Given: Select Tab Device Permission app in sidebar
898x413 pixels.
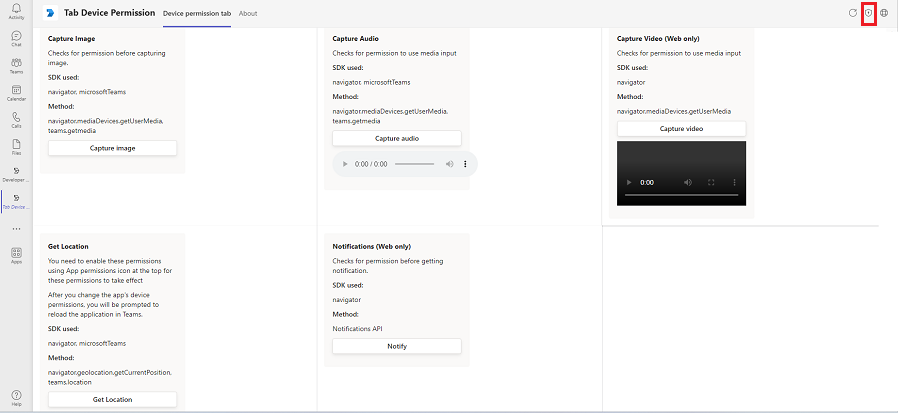Looking at the screenshot, I should coord(16,202).
